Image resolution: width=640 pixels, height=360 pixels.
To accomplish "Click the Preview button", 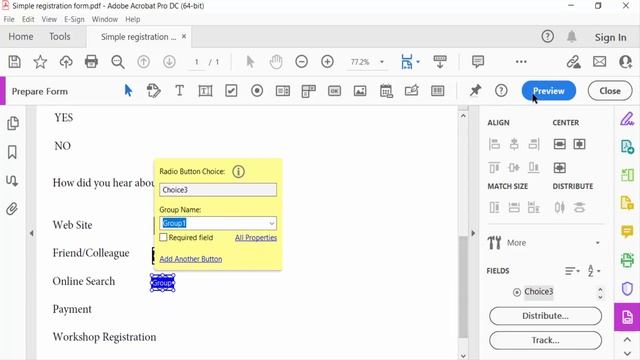I will click(549, 91).
